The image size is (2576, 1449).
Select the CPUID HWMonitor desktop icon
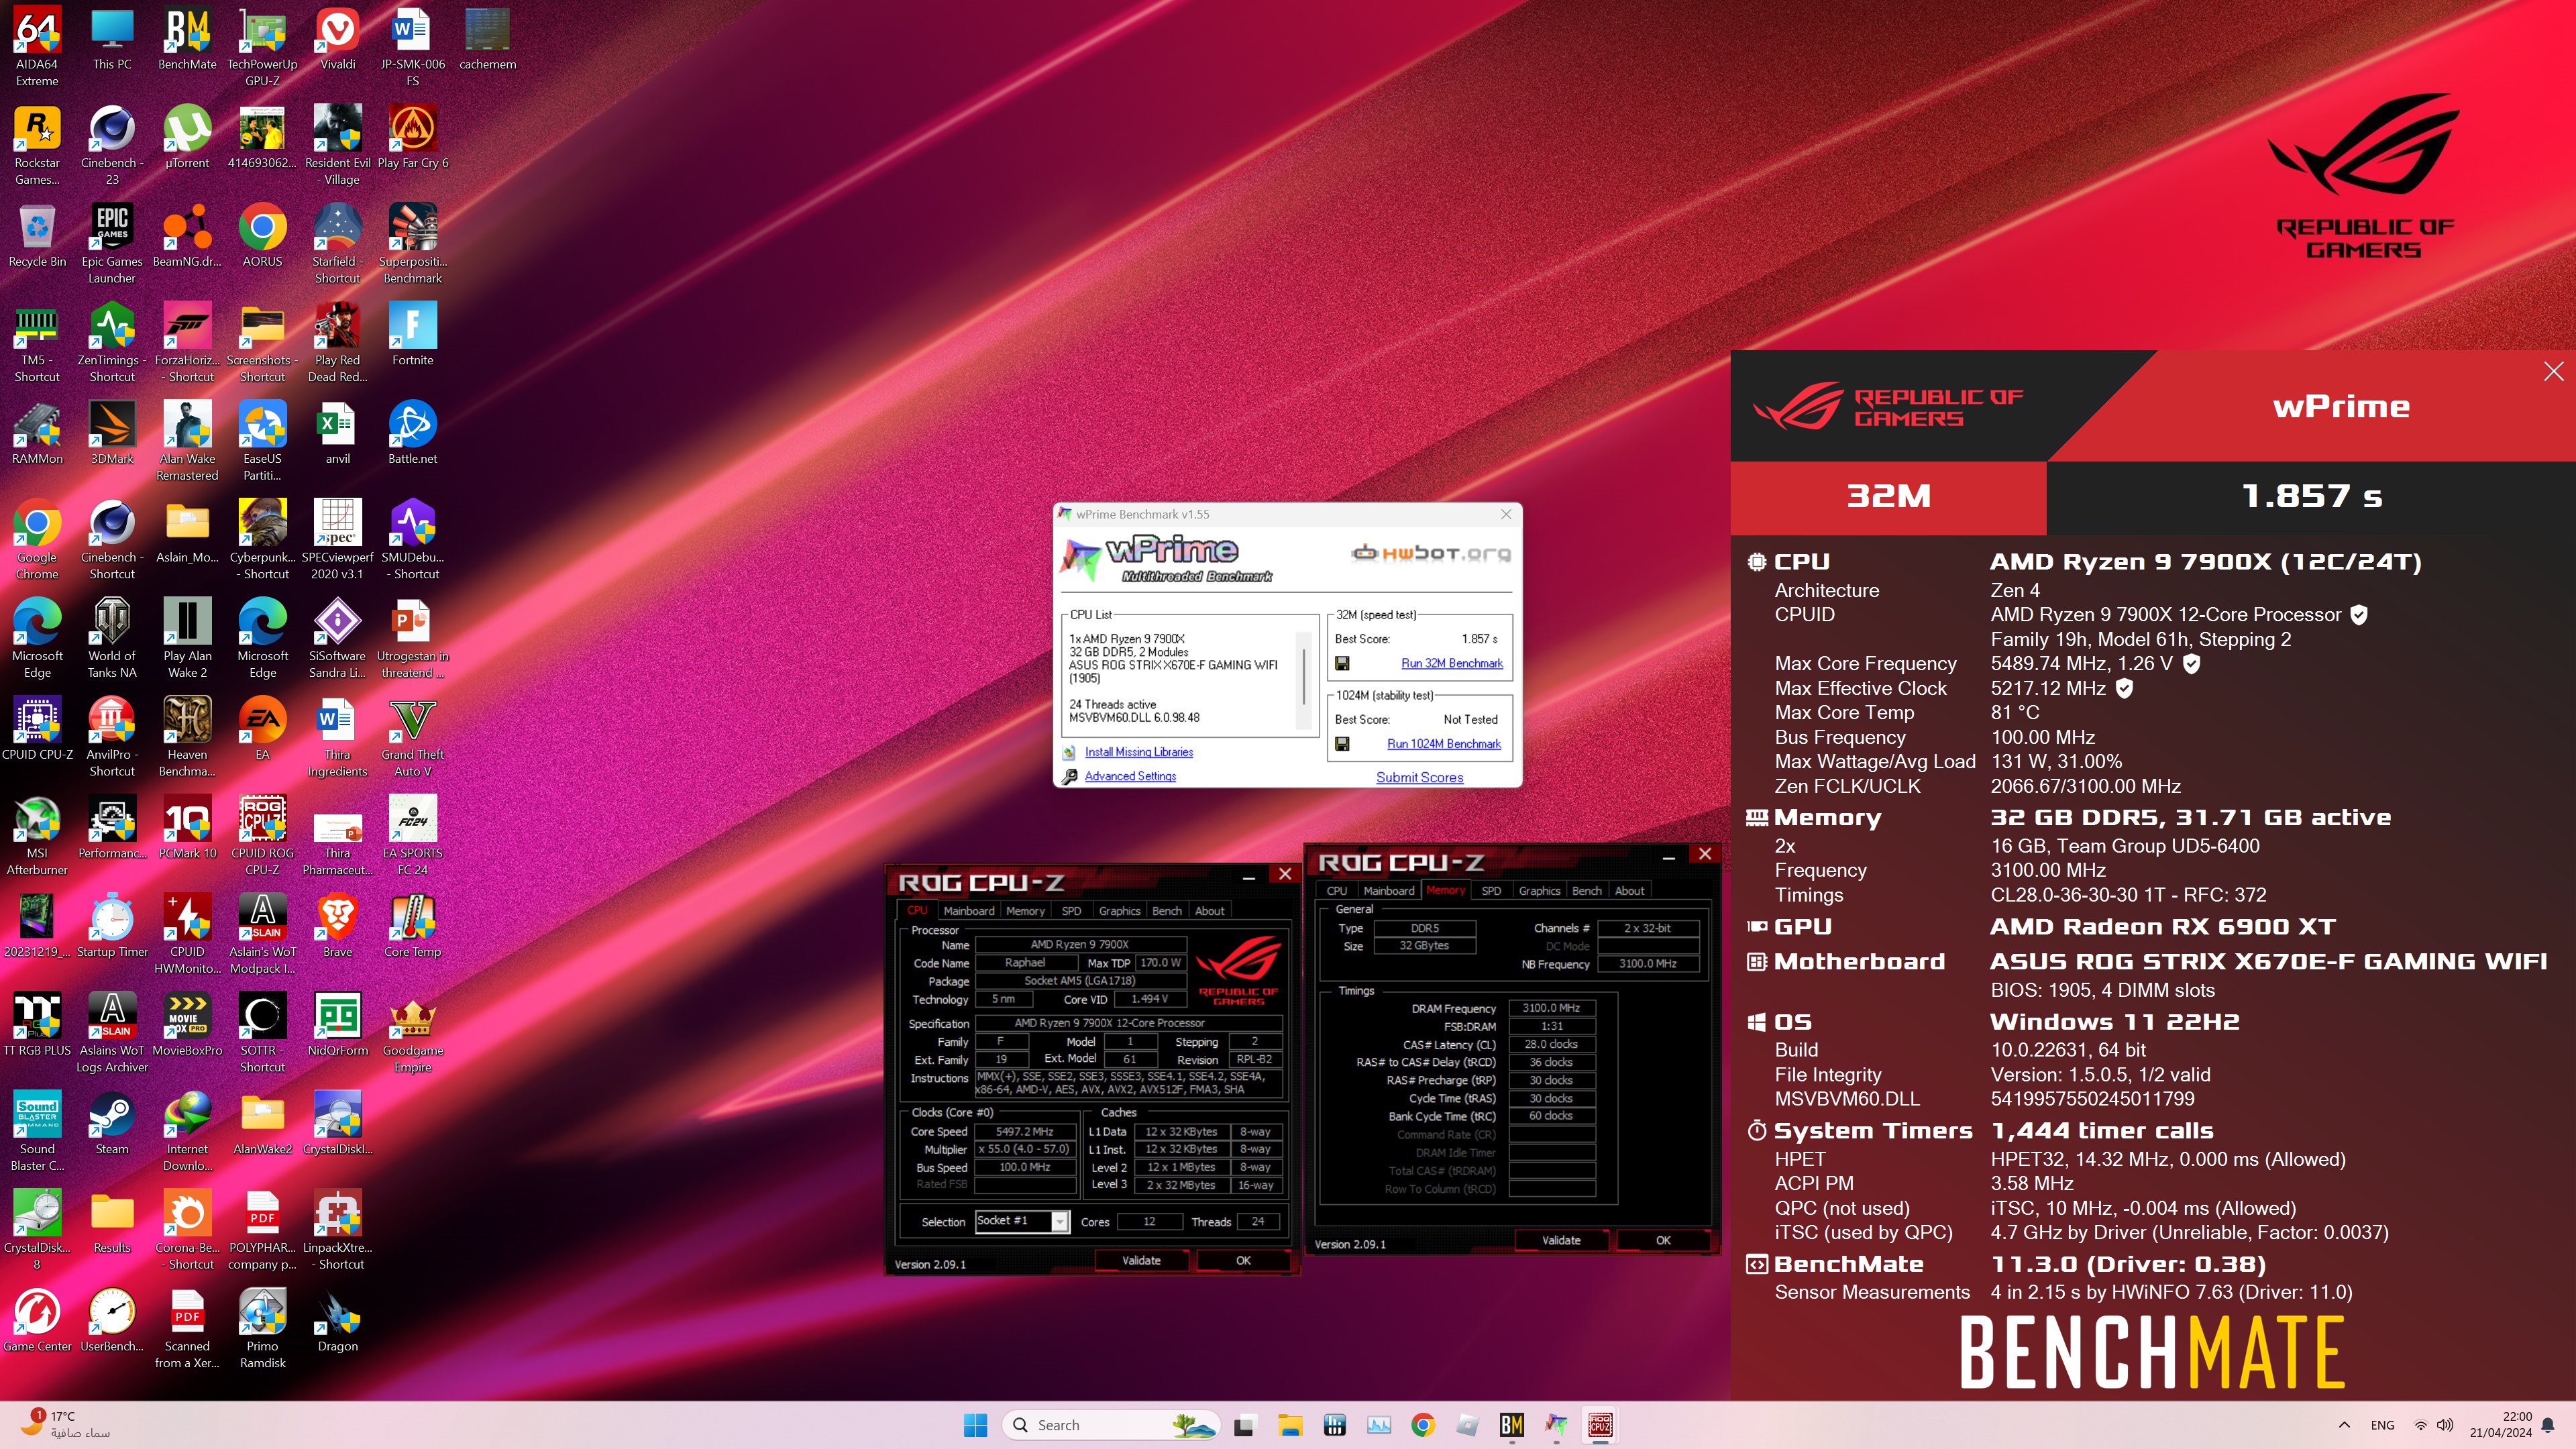pos(187,934)
